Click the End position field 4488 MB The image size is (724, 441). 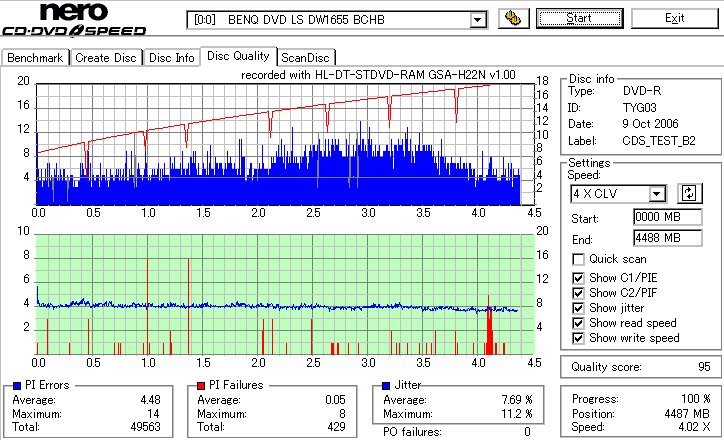668,238
